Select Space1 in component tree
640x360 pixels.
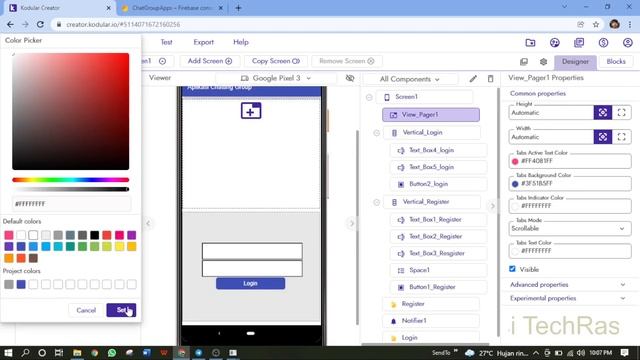[439, 270]
